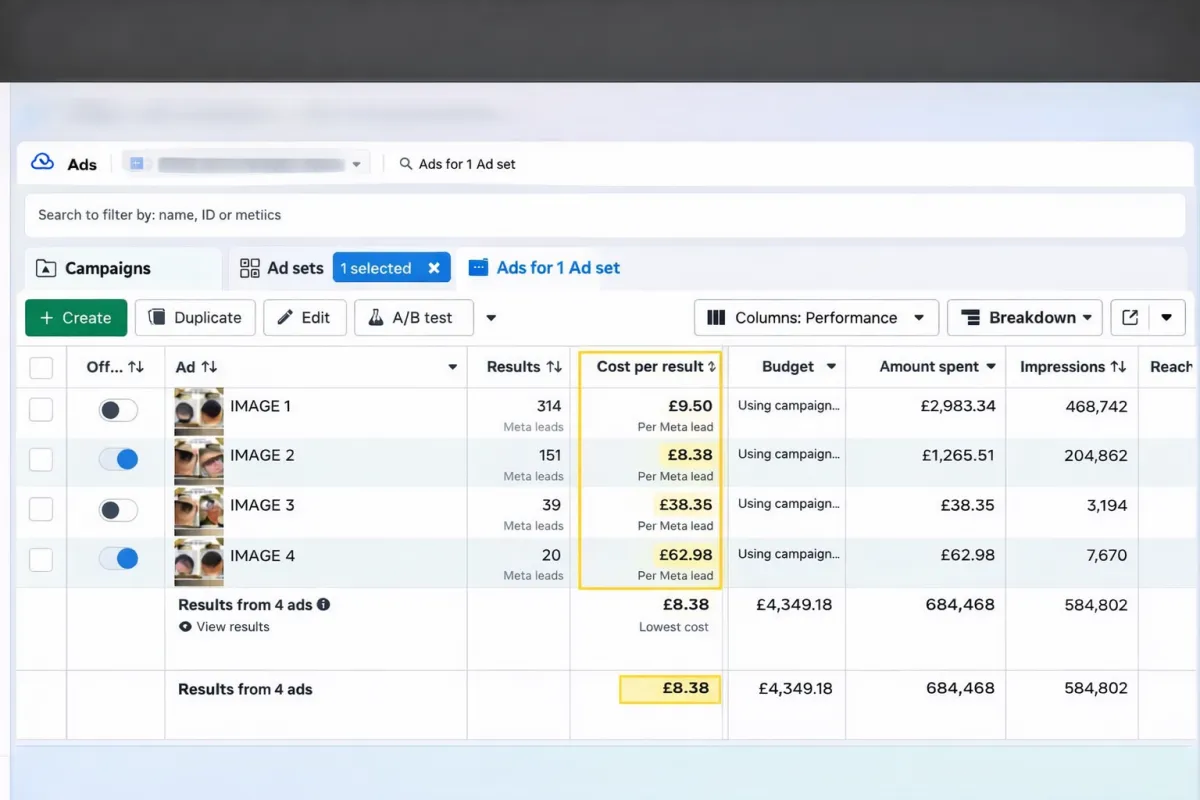Click the £62.98 cost per result value
The image size is (1200, 800).
click(x=685, y=556)
